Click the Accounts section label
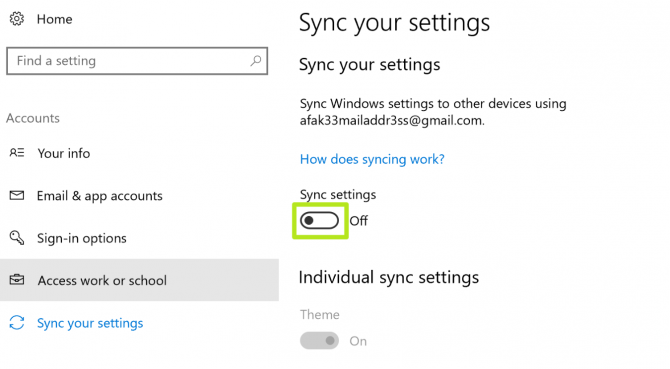The height and width of the screenshot is (369, 670). [33, 118]
